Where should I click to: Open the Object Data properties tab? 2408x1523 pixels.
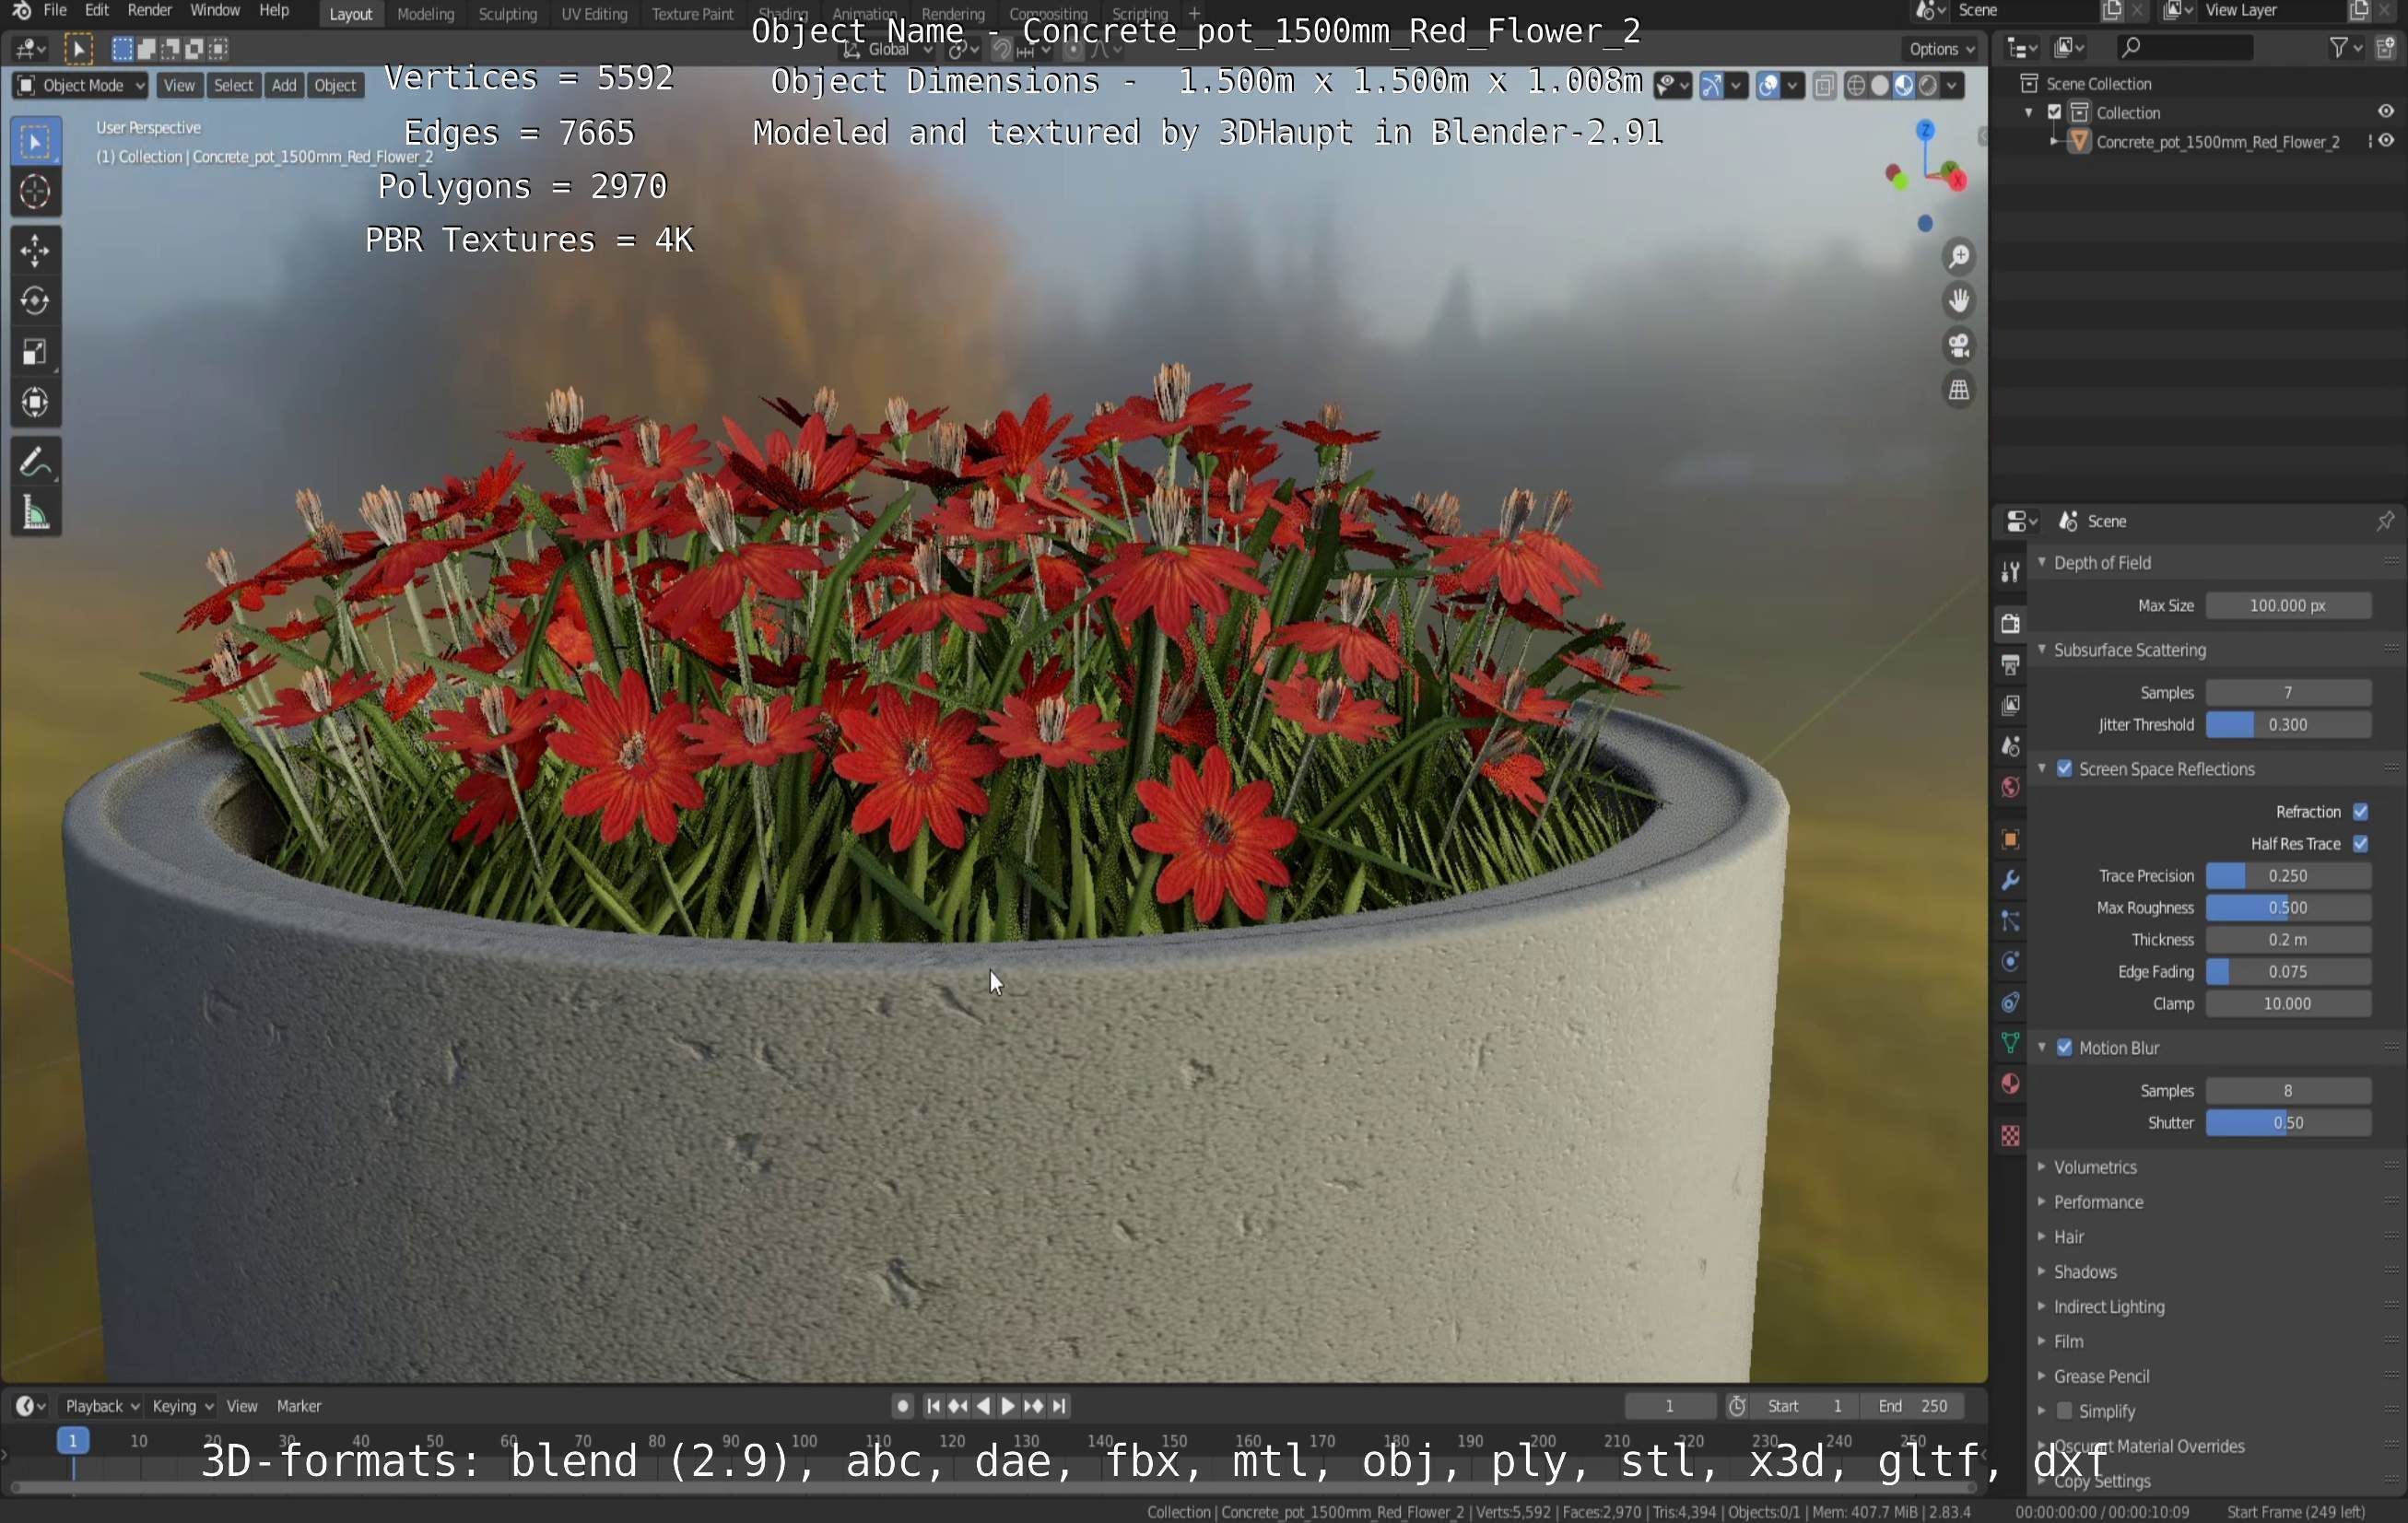pyautogui.click(x=2010, y=1043)
